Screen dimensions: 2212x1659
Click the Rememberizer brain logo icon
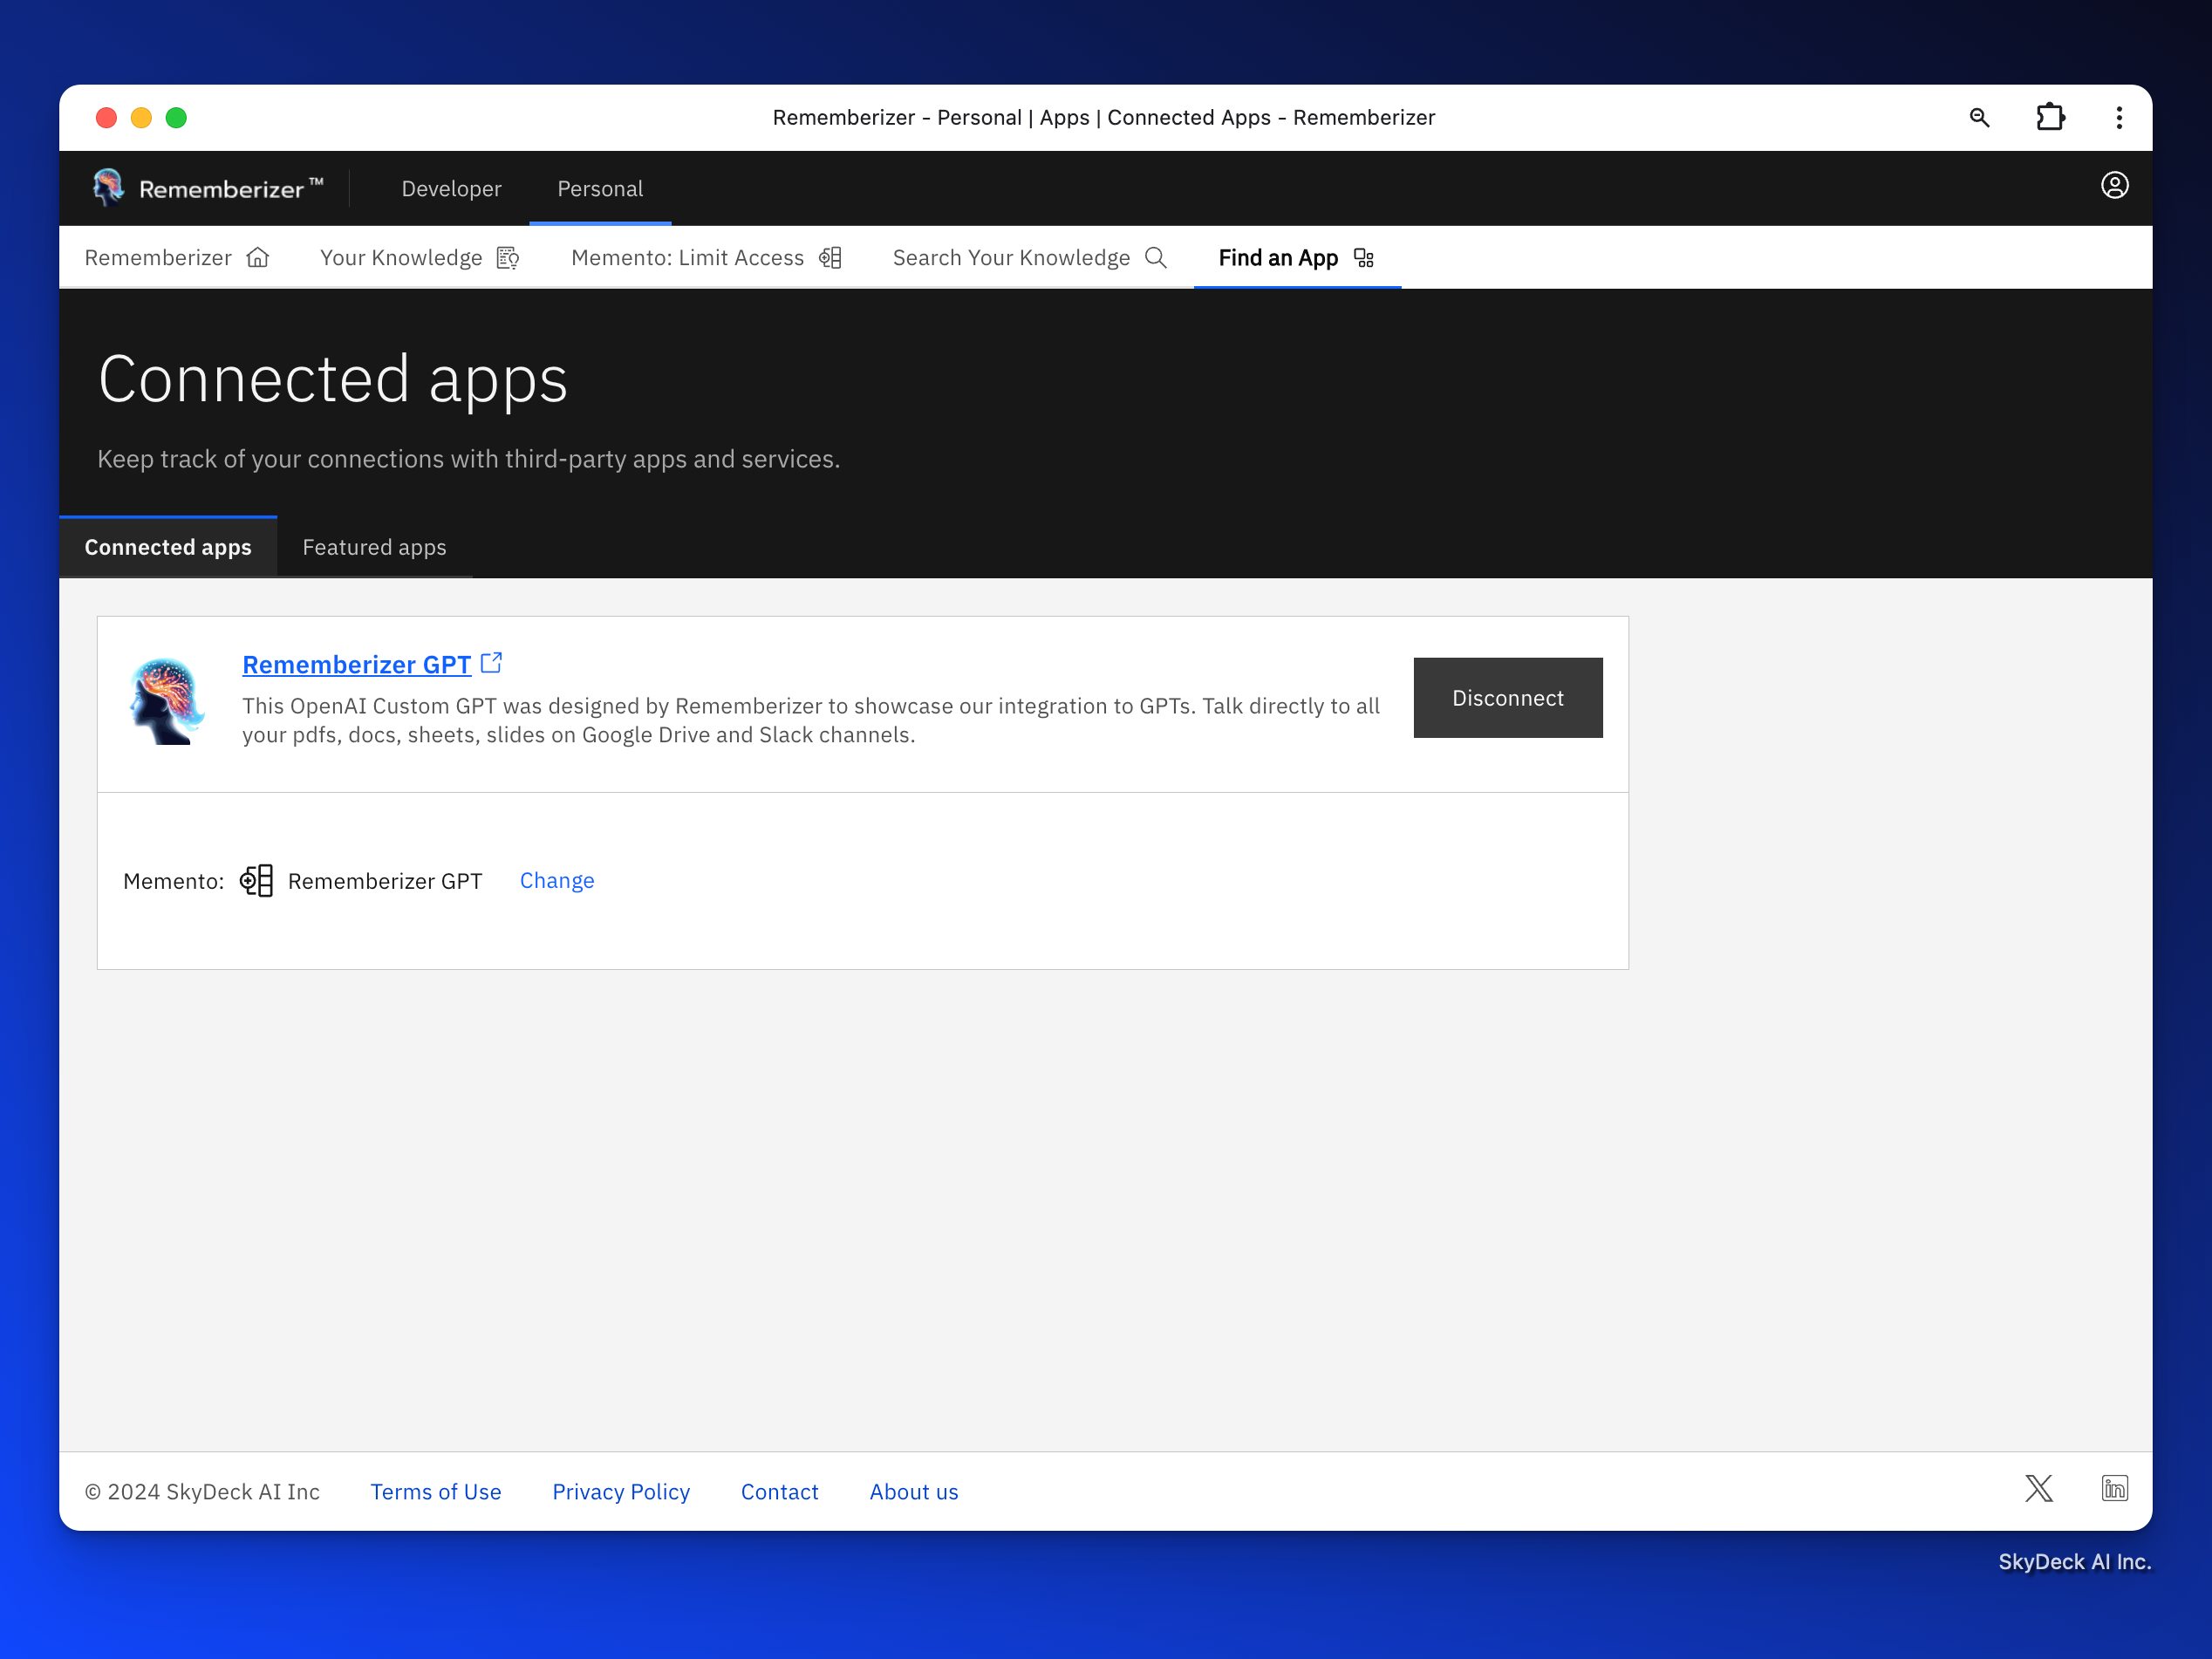[108, 187]
